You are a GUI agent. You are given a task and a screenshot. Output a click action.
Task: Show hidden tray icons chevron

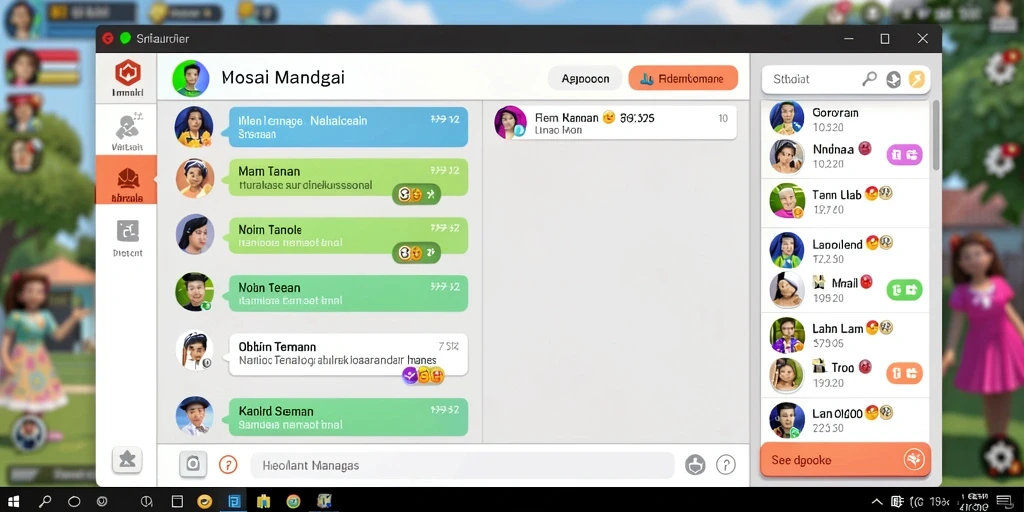(x=877, y=502)
